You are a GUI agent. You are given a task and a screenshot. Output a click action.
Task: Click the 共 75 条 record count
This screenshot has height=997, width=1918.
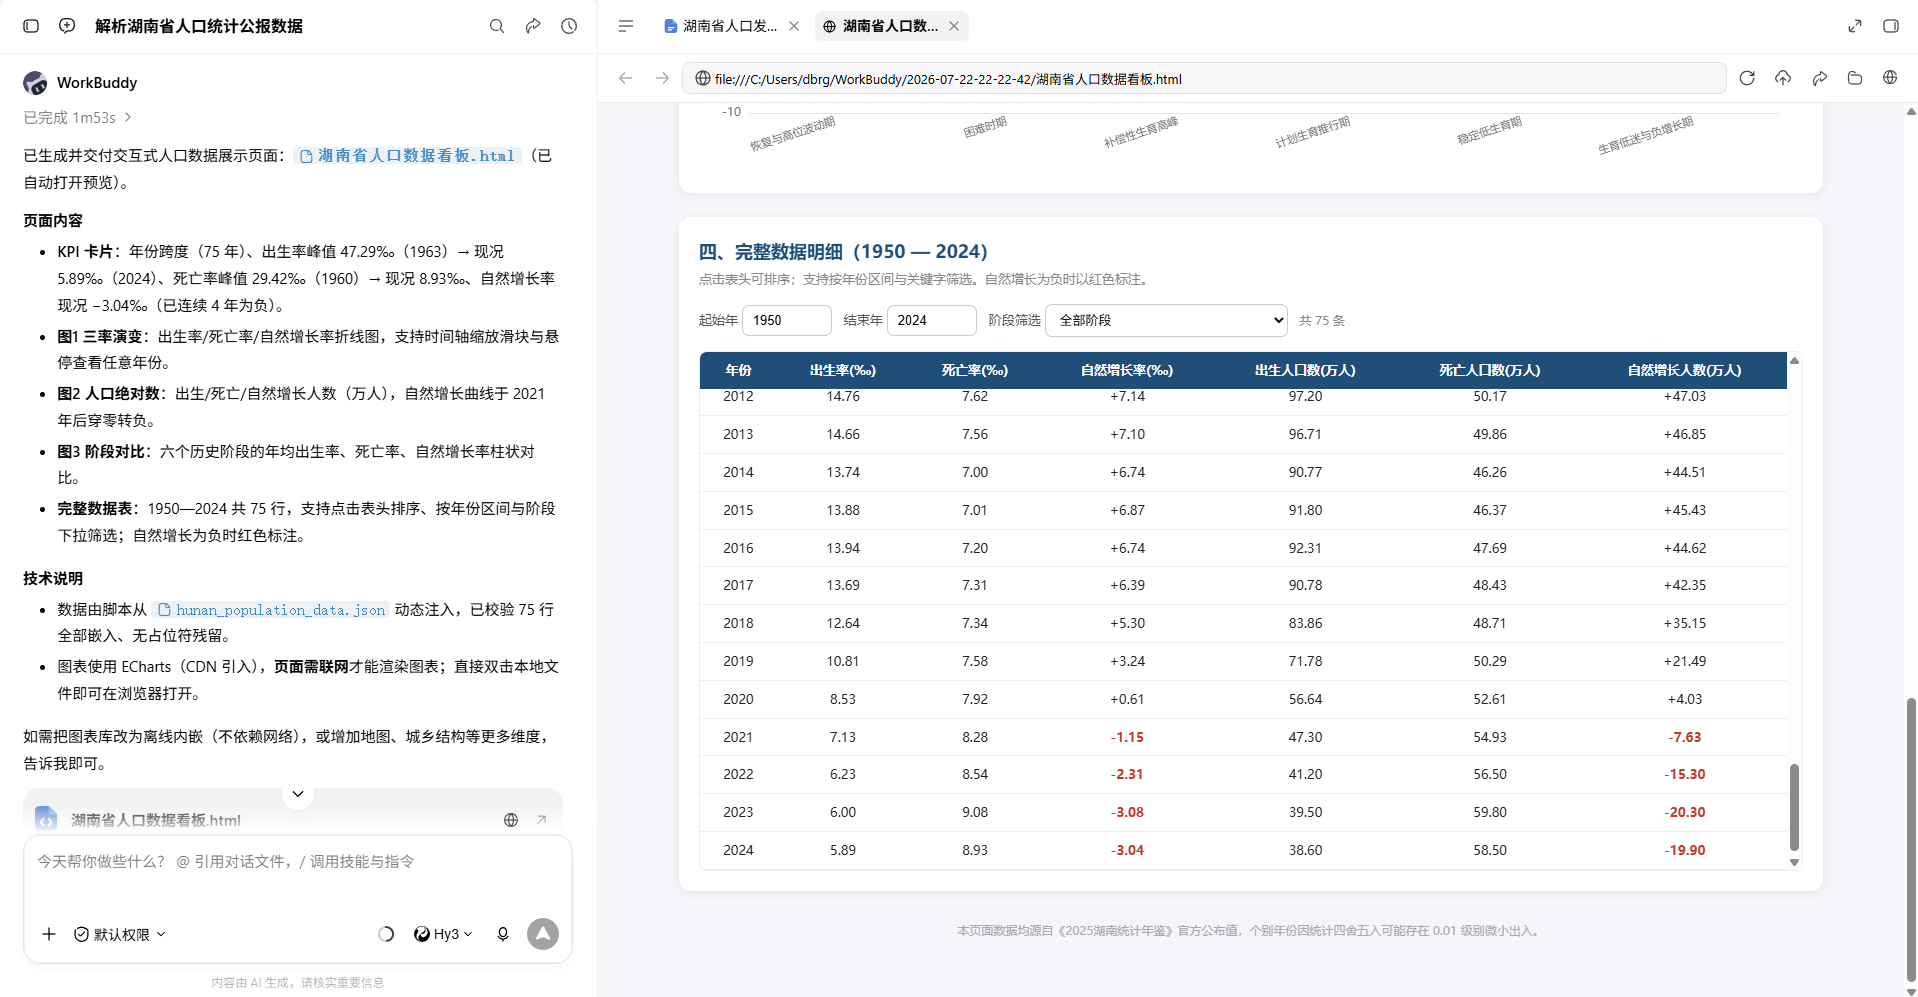[x=1322, y=321]
